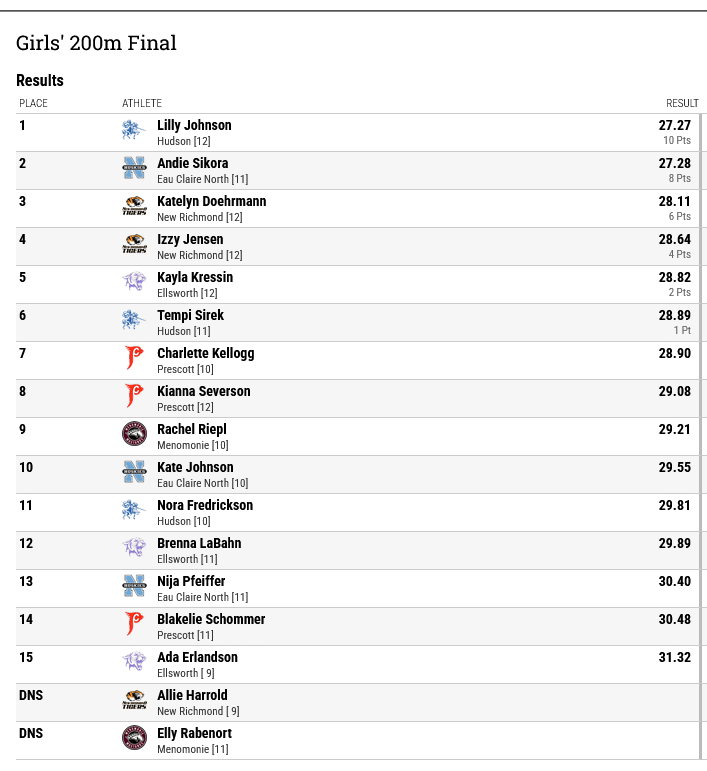Screen dimensions: 707x771
Task: Select Izzy Jensen's name link
Action: click(190, 239)
